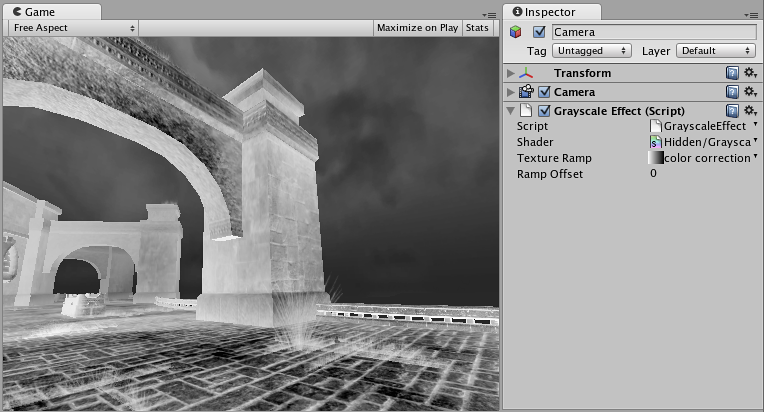Open the Transform component gear menu
The height and width of the screenshot is (412, 764).
750,73
